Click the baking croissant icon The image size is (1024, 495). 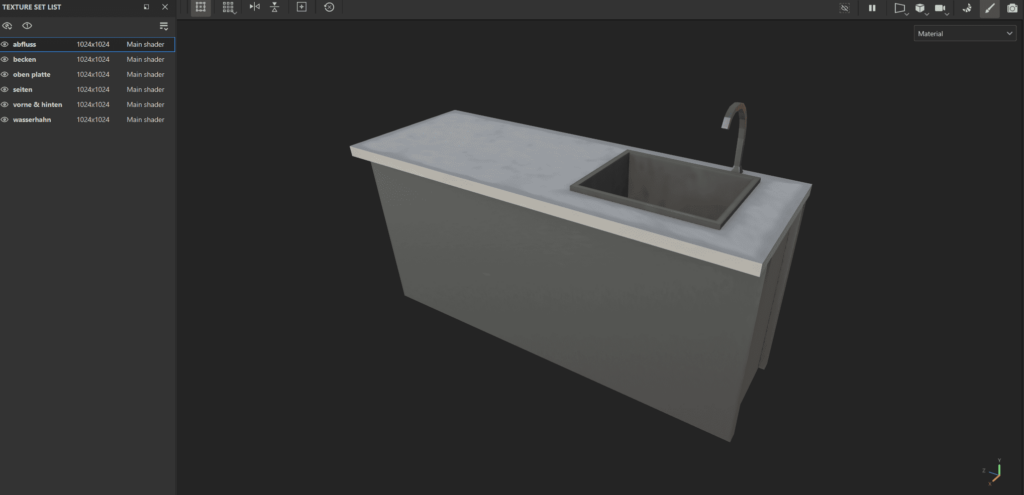tap(966, 8)
